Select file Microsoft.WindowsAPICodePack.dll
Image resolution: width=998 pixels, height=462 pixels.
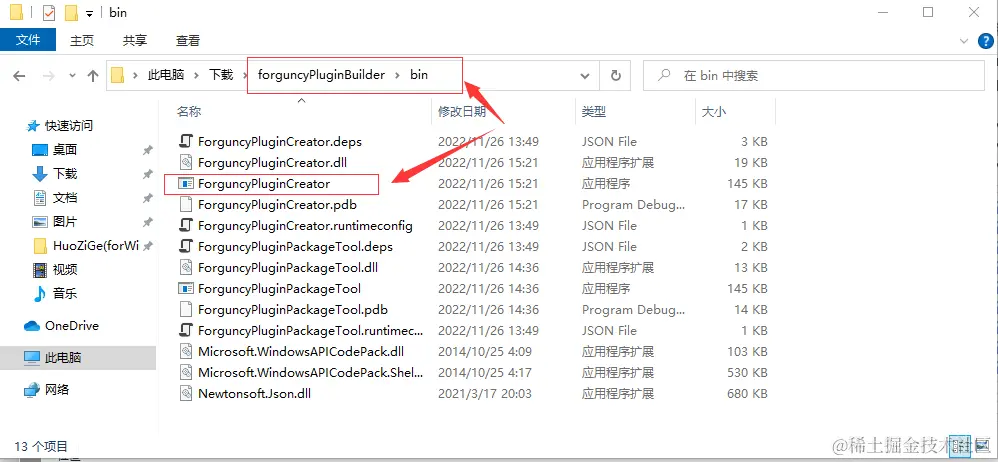(x=301, y=351)
